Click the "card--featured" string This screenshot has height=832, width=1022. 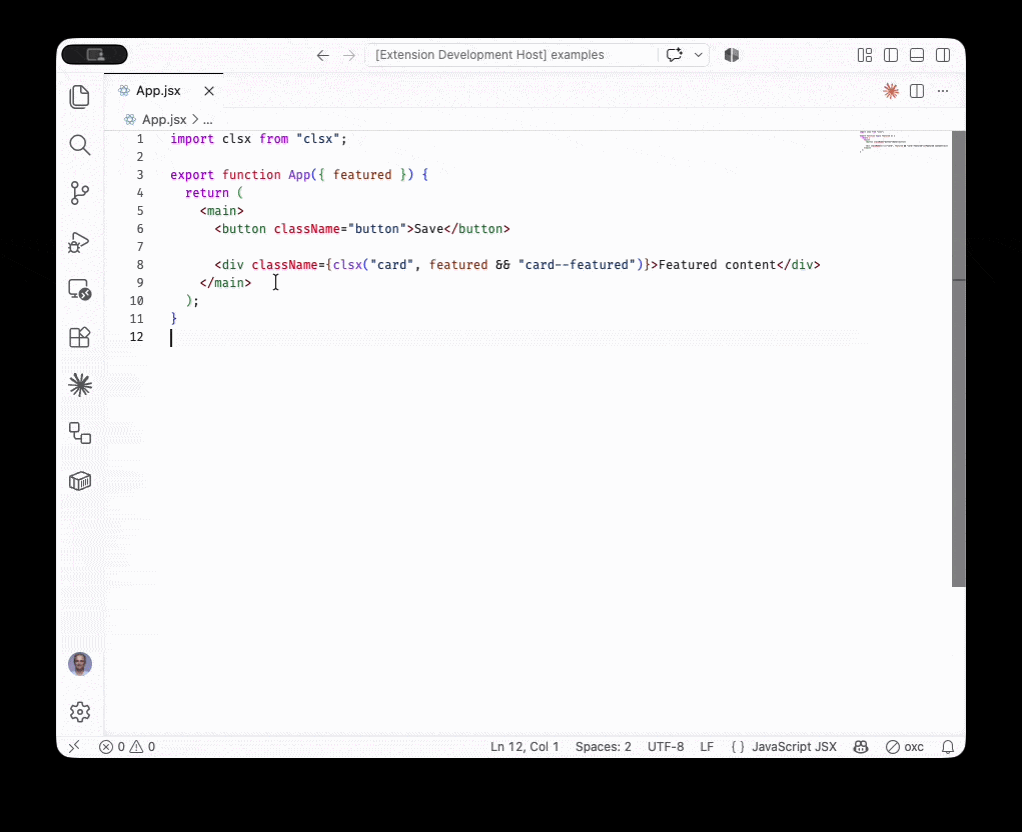click(577, 265)
